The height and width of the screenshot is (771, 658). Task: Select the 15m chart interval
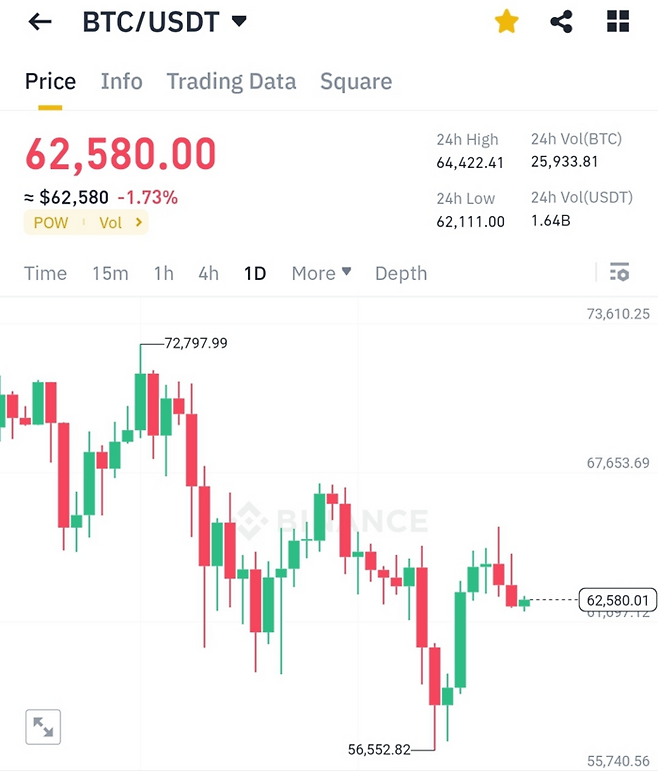[110, 273]
